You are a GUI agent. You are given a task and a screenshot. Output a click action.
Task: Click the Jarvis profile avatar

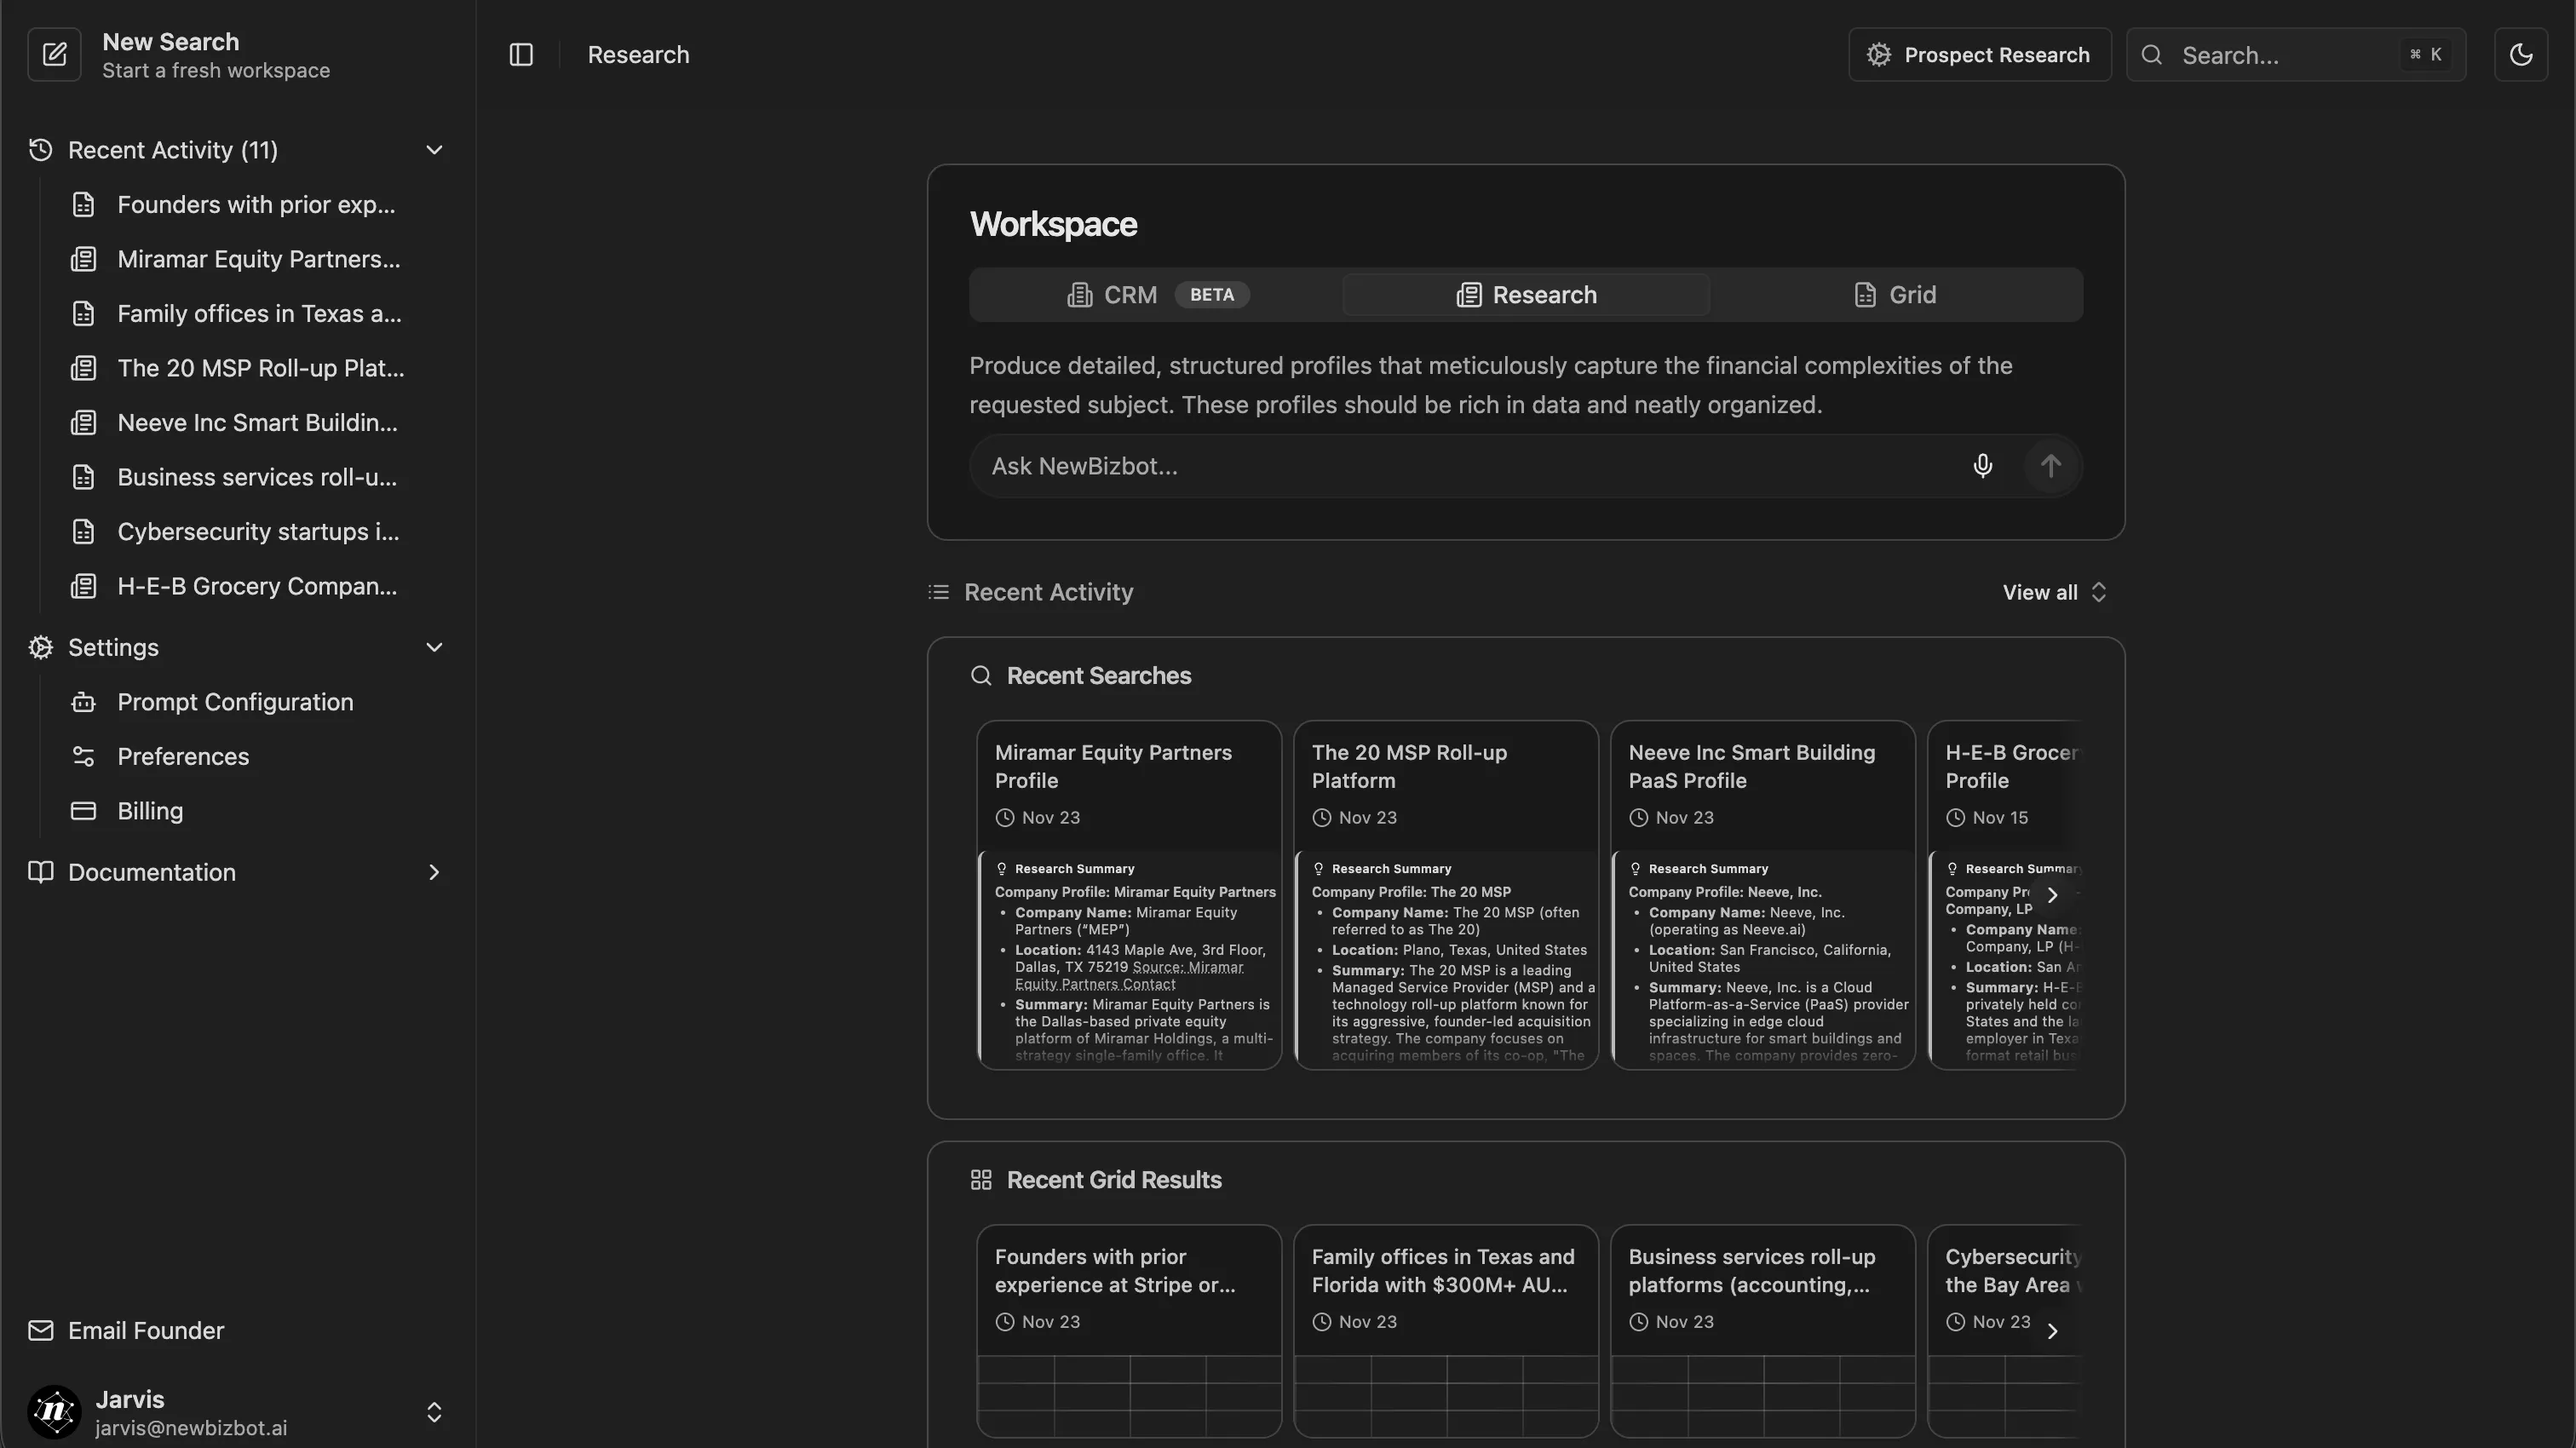[55, 1412]
